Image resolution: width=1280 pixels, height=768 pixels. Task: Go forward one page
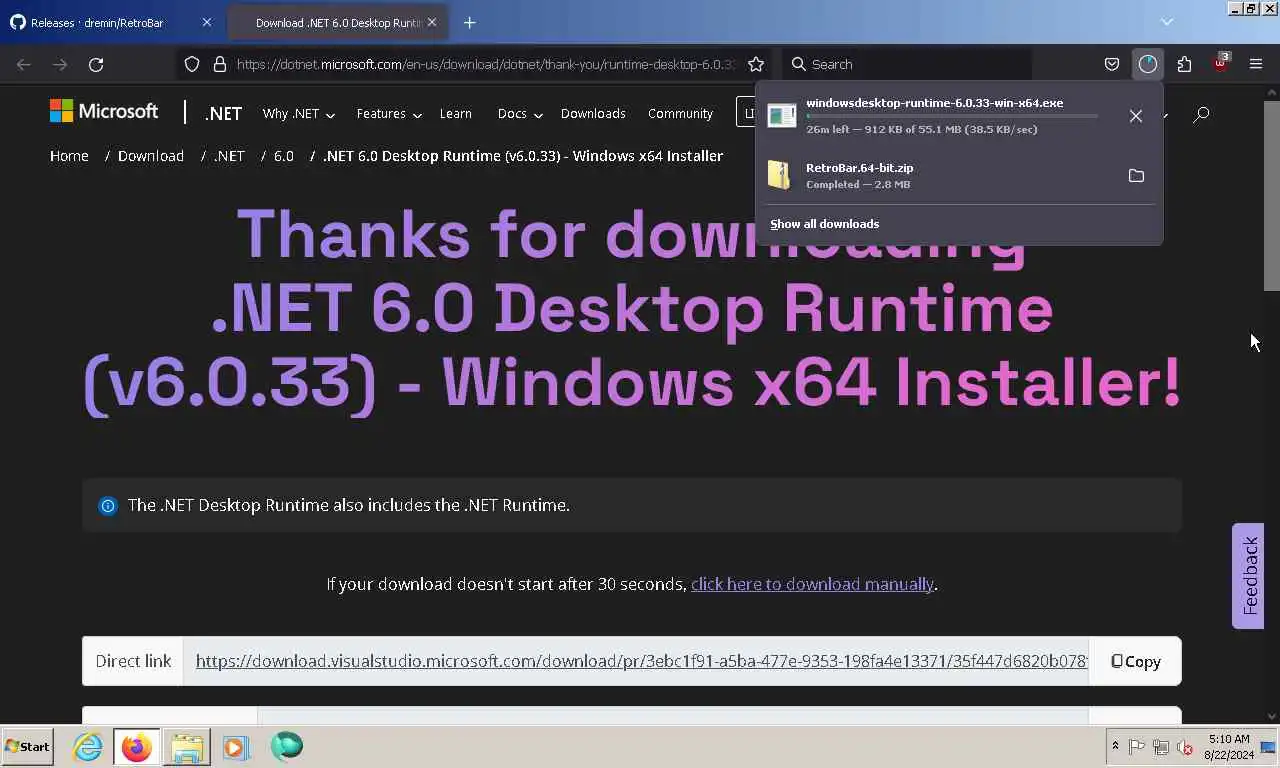point(60,64)
